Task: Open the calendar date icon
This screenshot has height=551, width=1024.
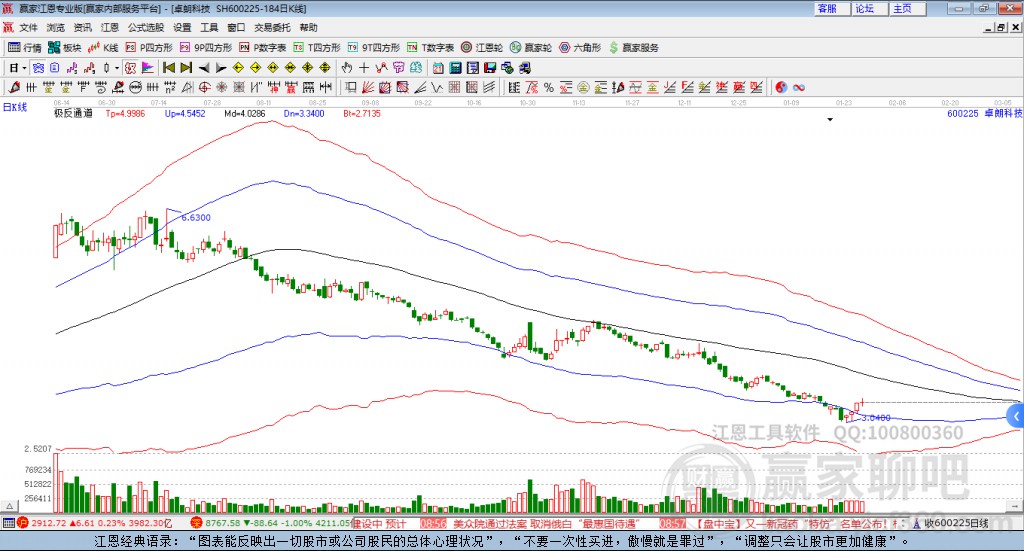Action: (x=438, y=68)
